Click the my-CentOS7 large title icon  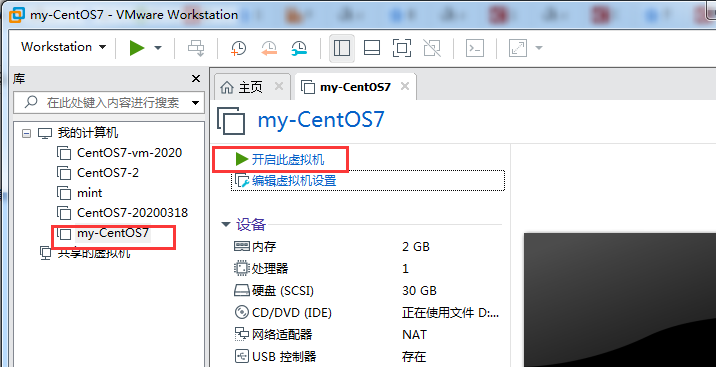point(231,120)
